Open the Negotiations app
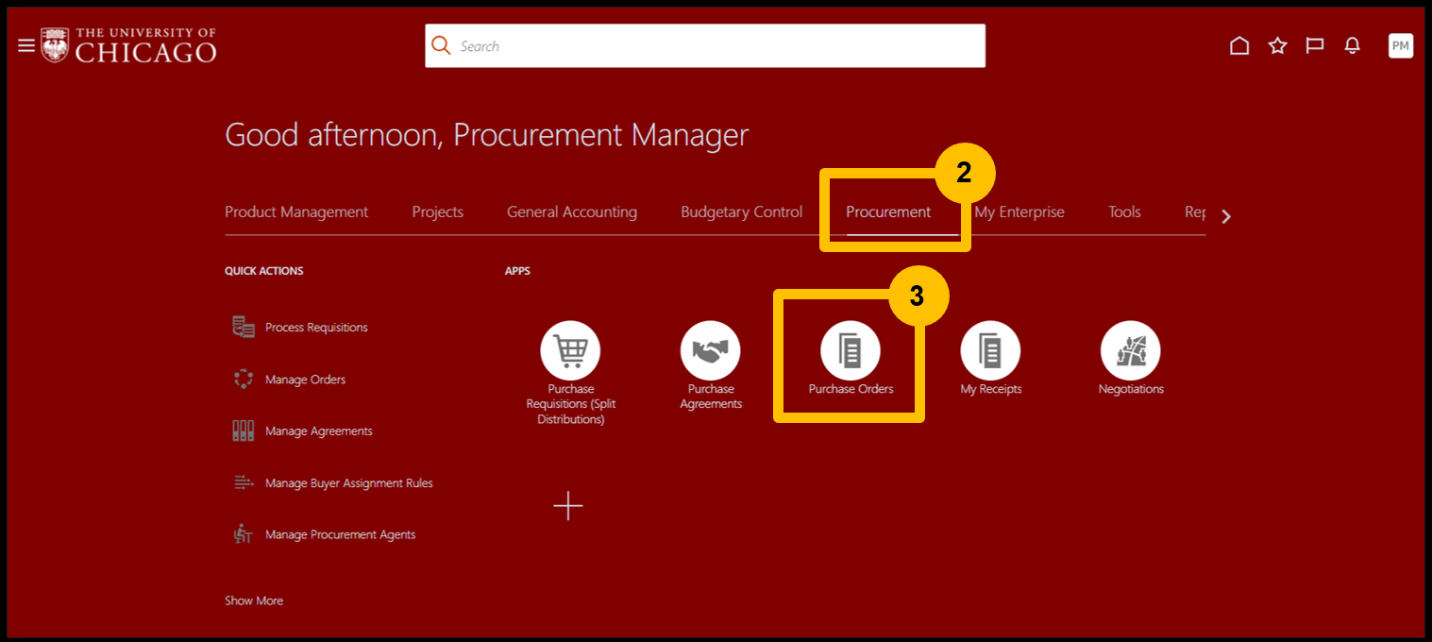 coord(1130,352)
